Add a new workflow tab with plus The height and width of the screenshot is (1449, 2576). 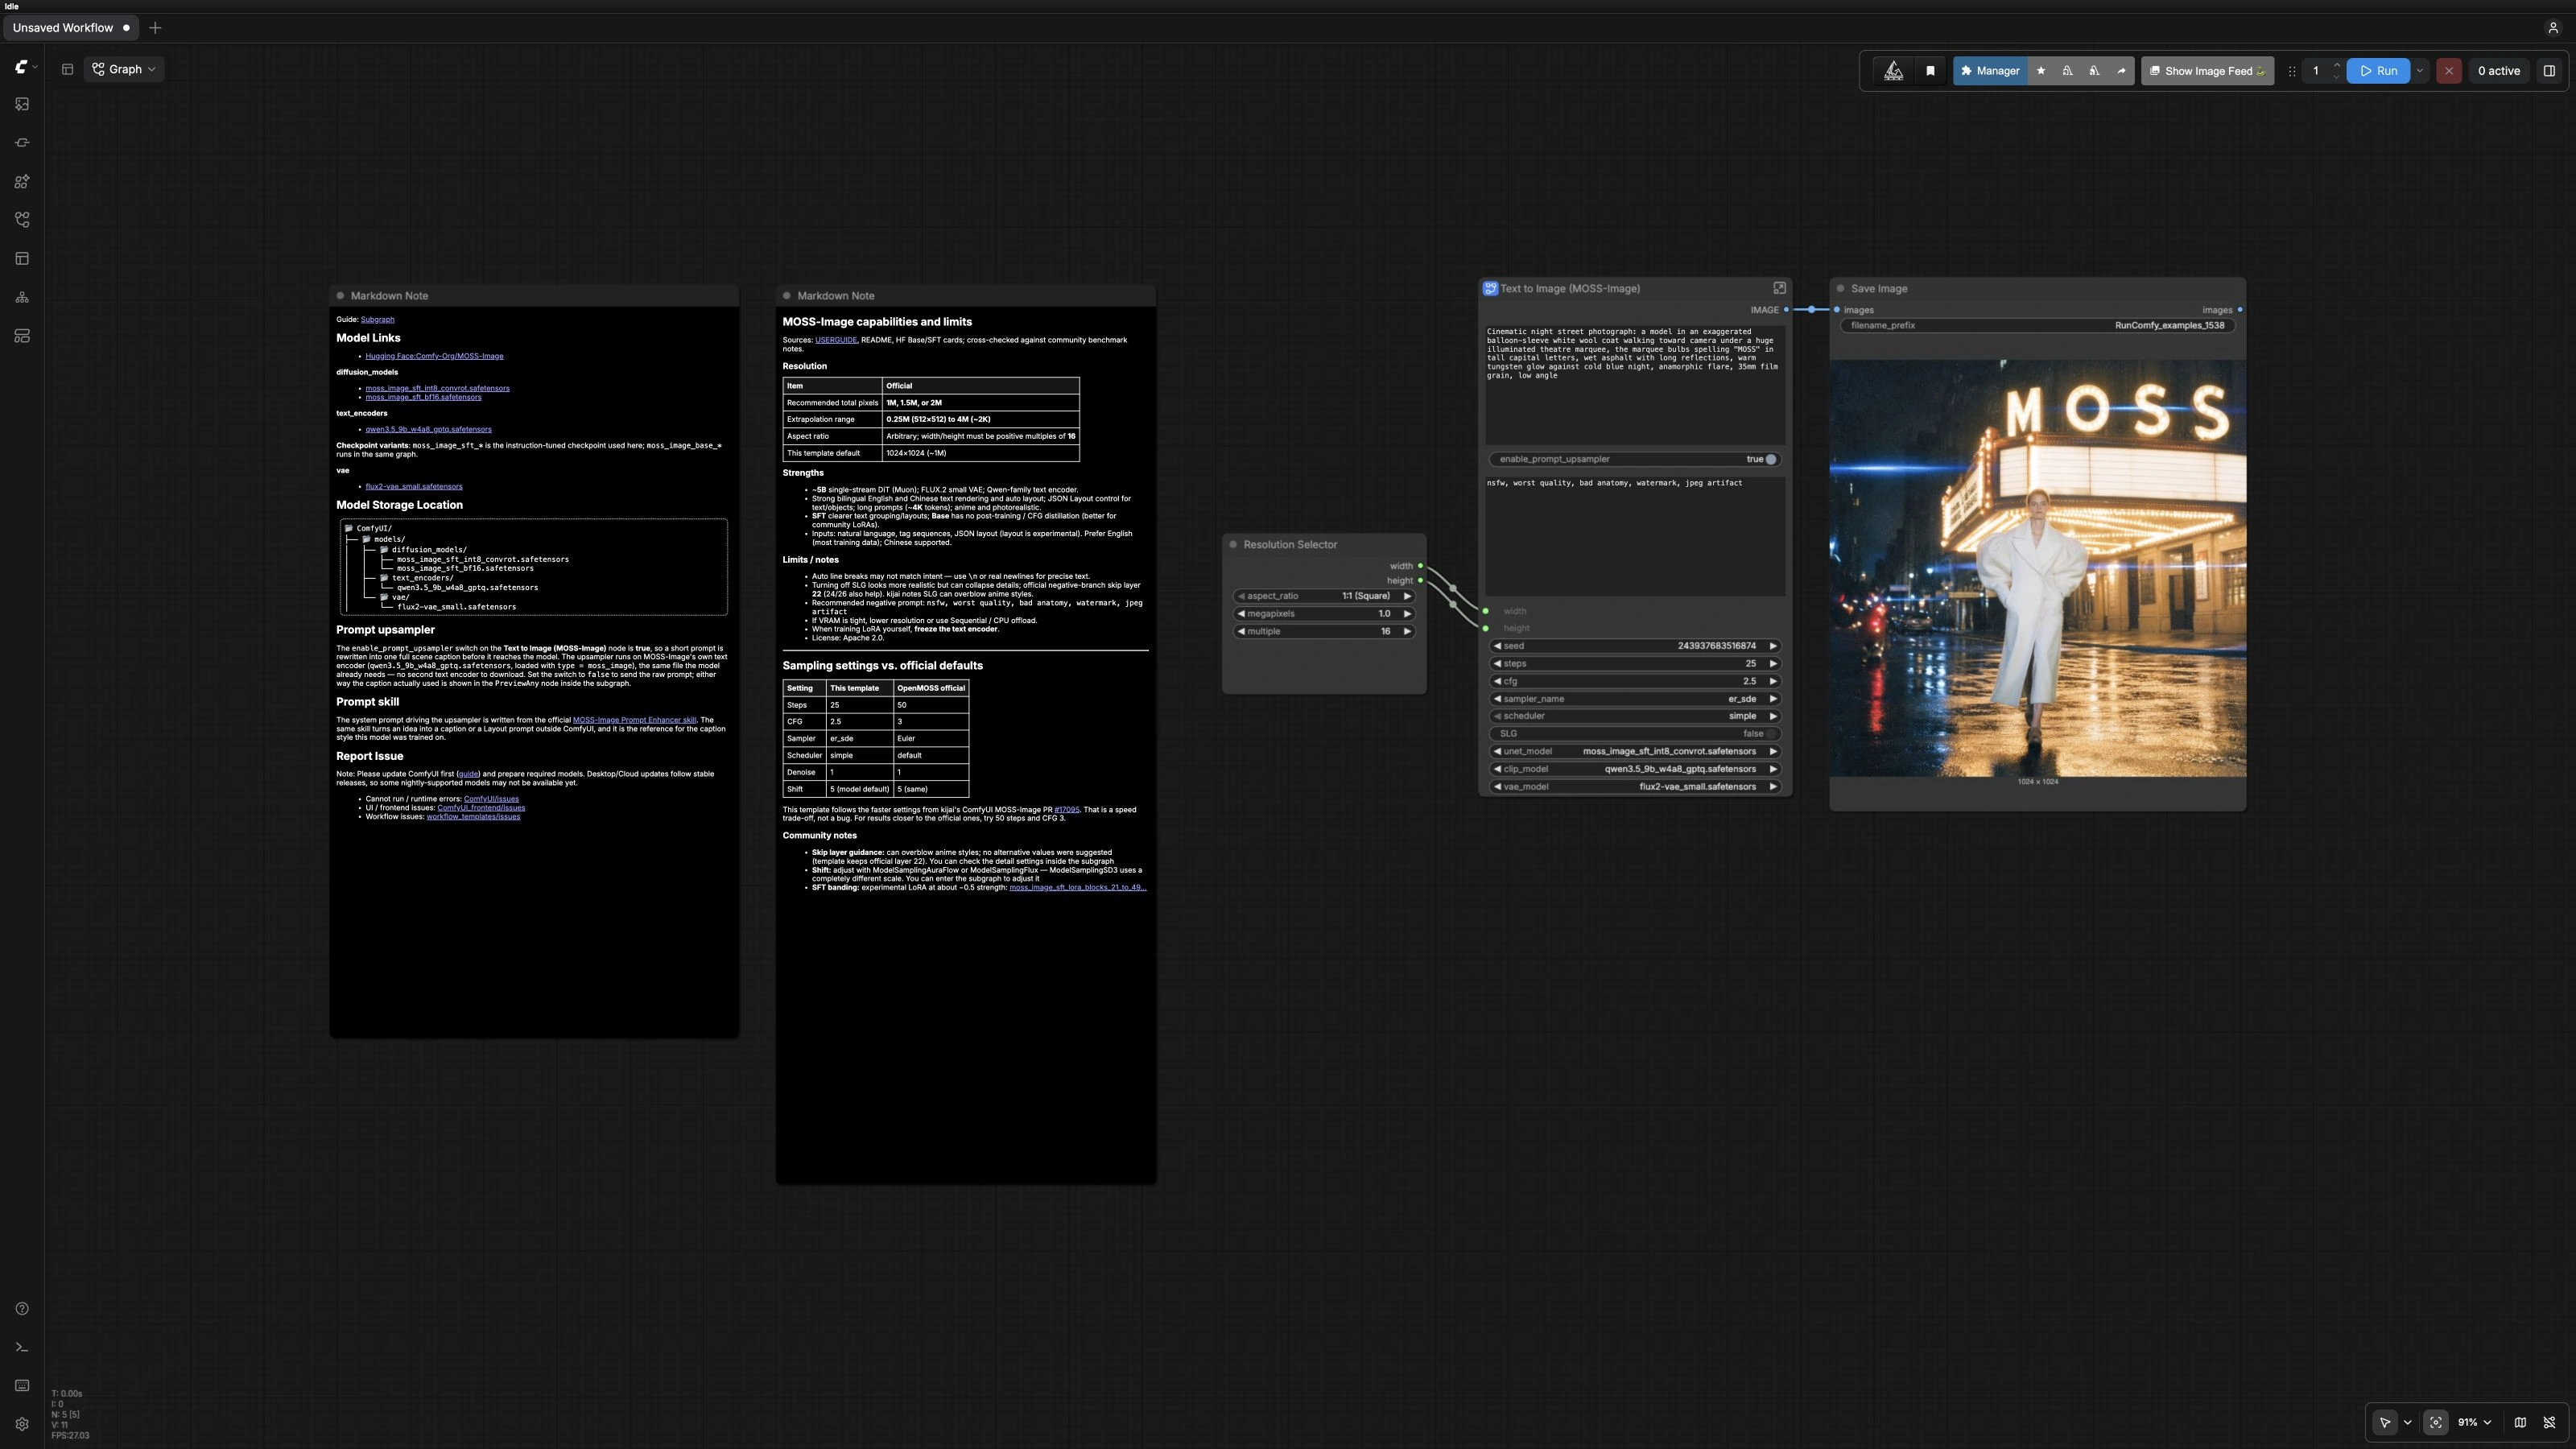click(155, 28)
